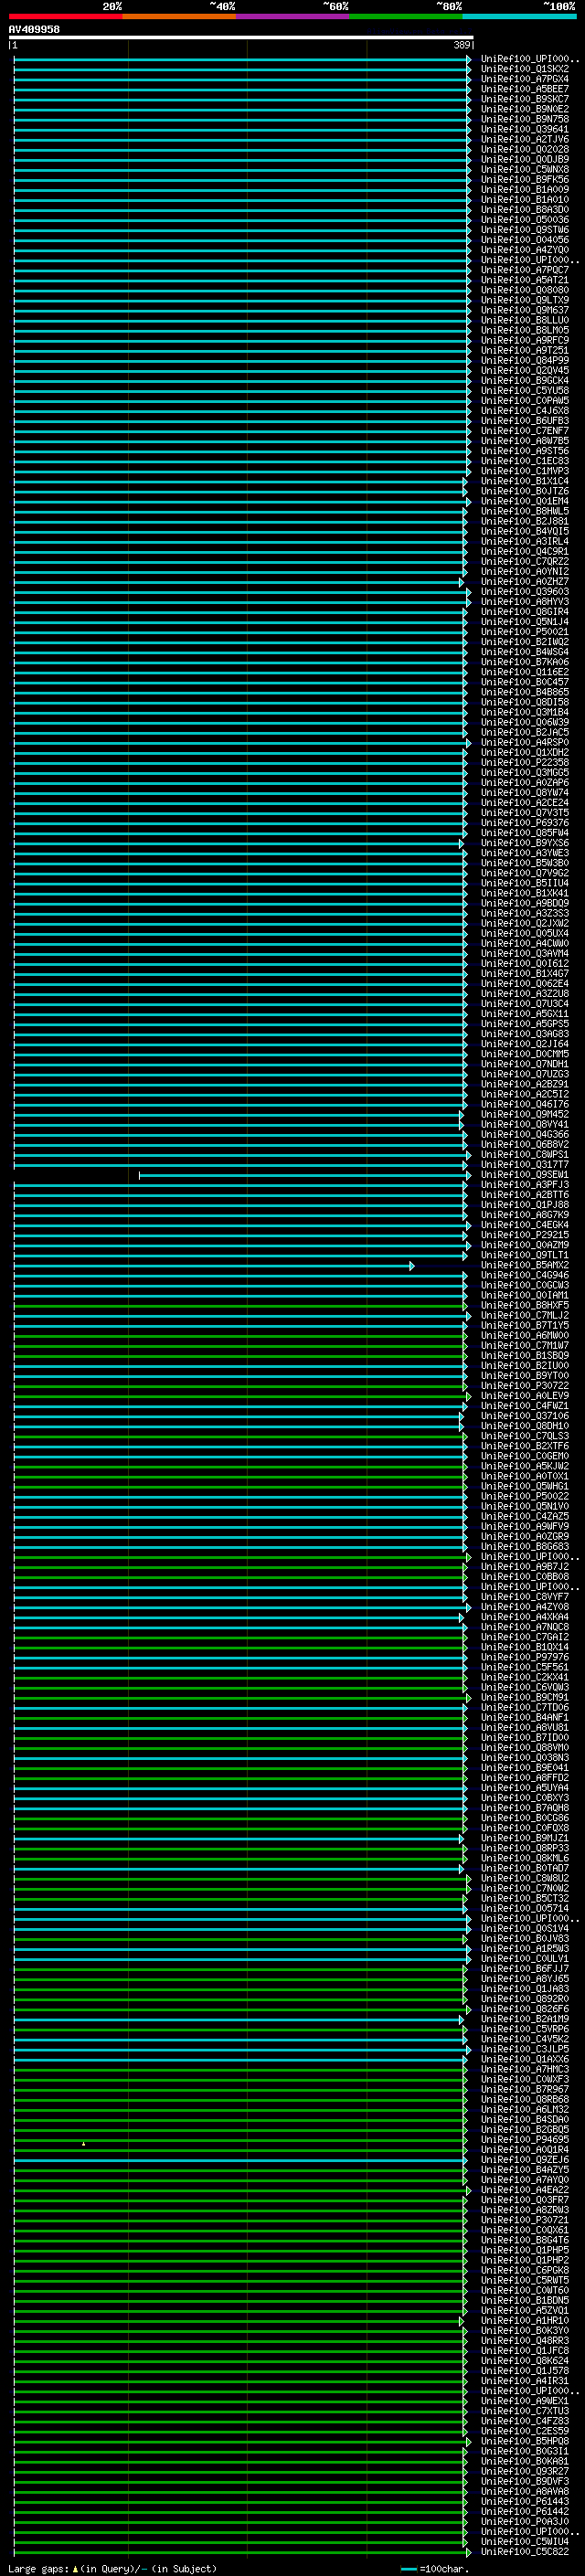This screenshot has width=585, height=2576.
Task: Select hit label UniRef100_C7ENF7
Action: click(x=524, y=430)
